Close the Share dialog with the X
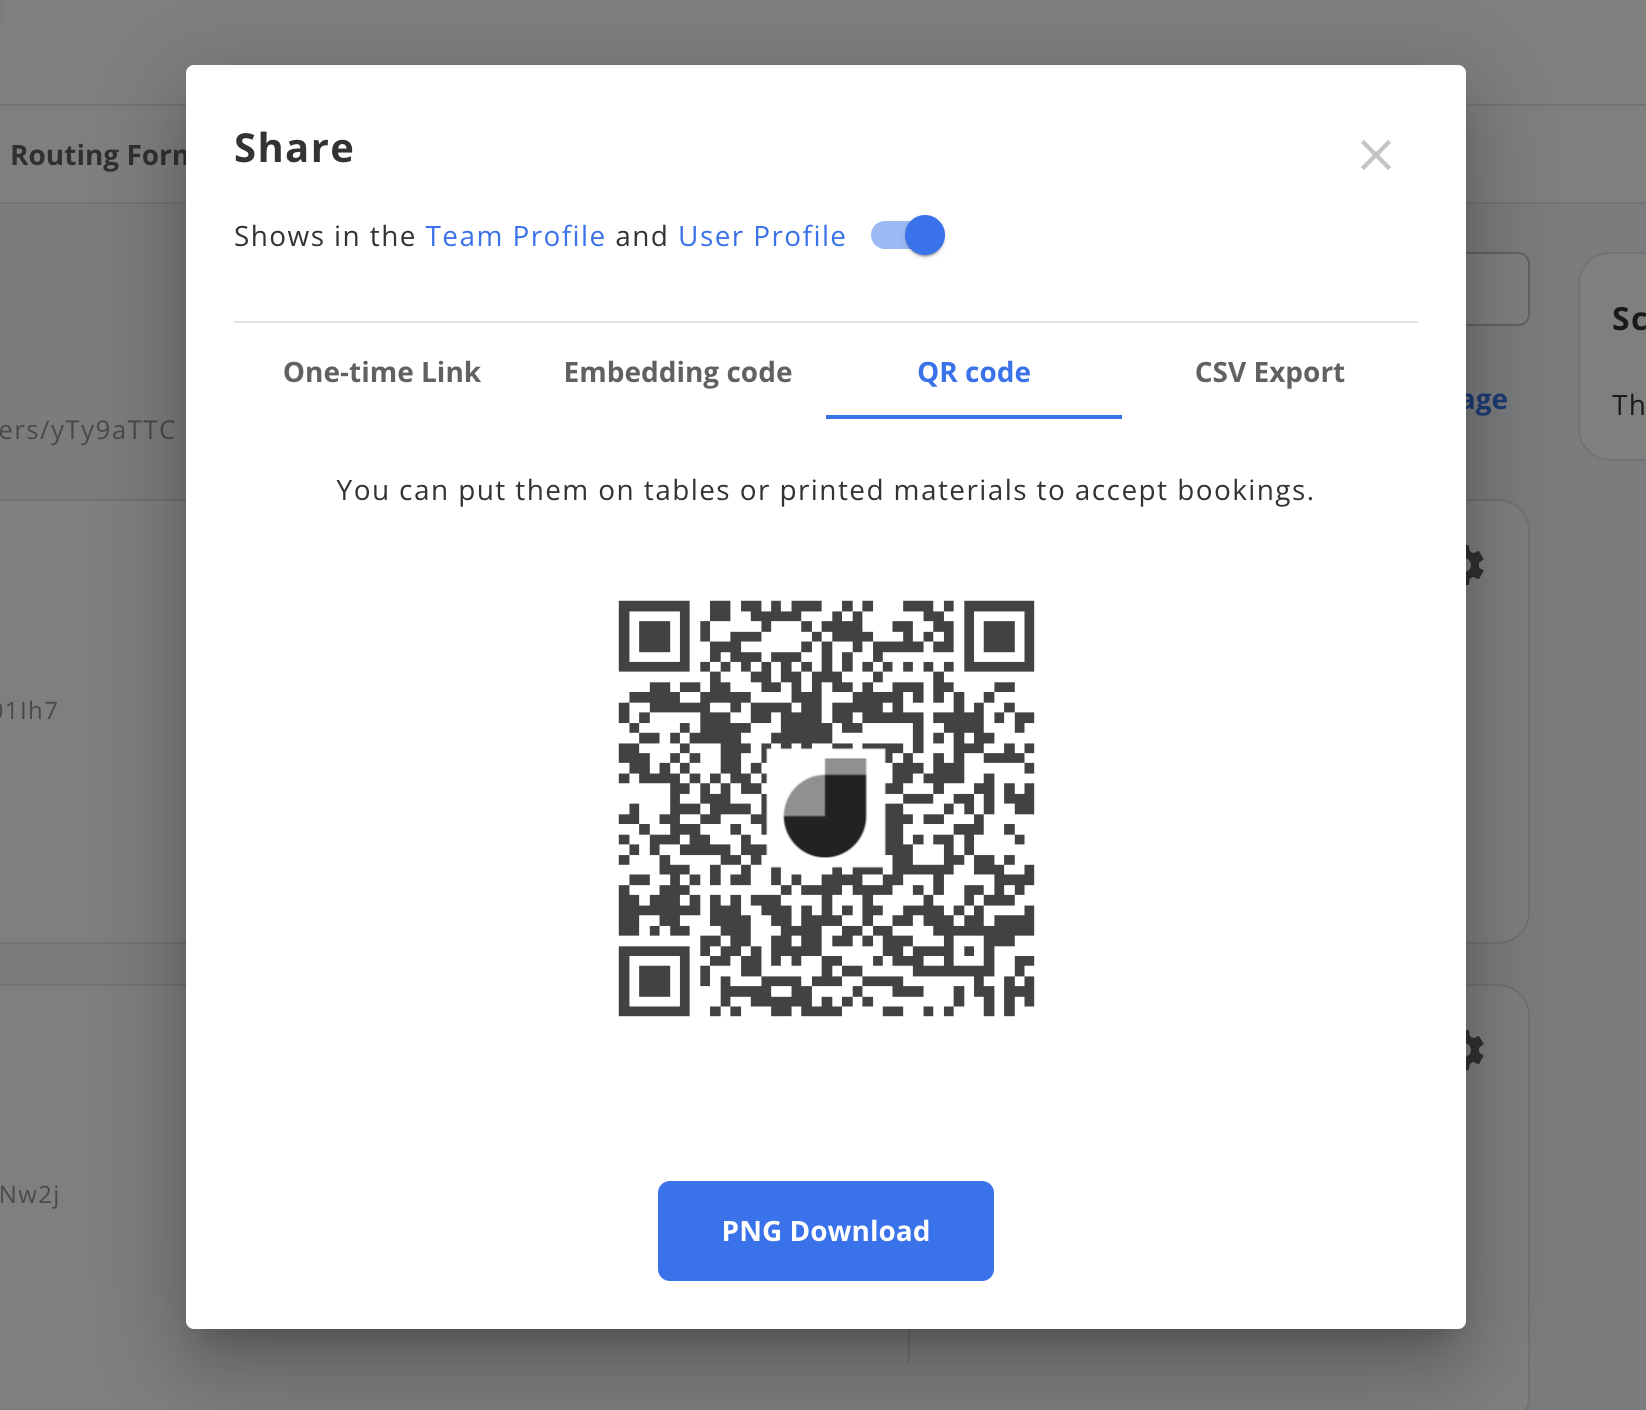 1375,155
